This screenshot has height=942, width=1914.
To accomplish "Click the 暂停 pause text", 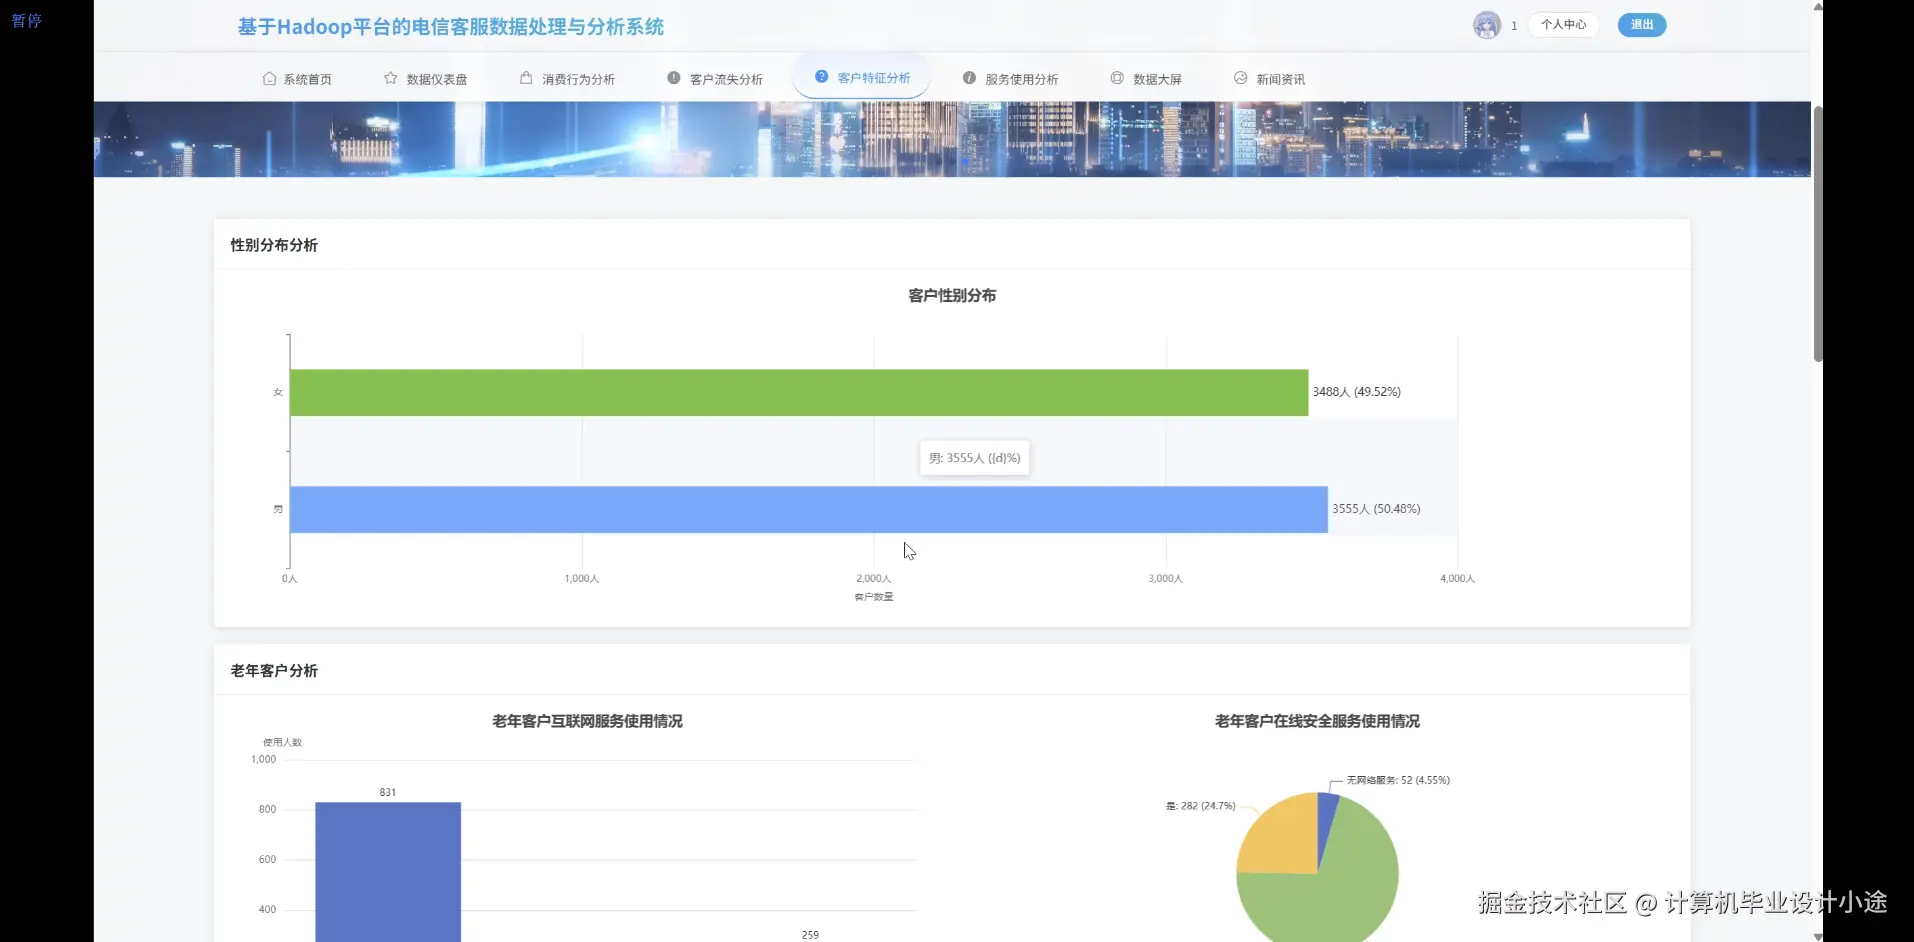I will (27, 20).
